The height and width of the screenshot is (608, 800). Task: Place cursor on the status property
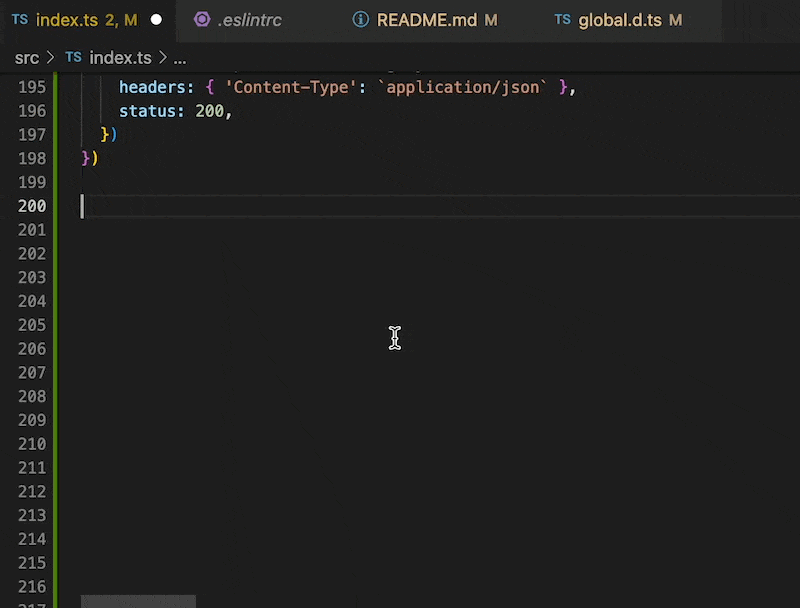(x=147, y=111)
